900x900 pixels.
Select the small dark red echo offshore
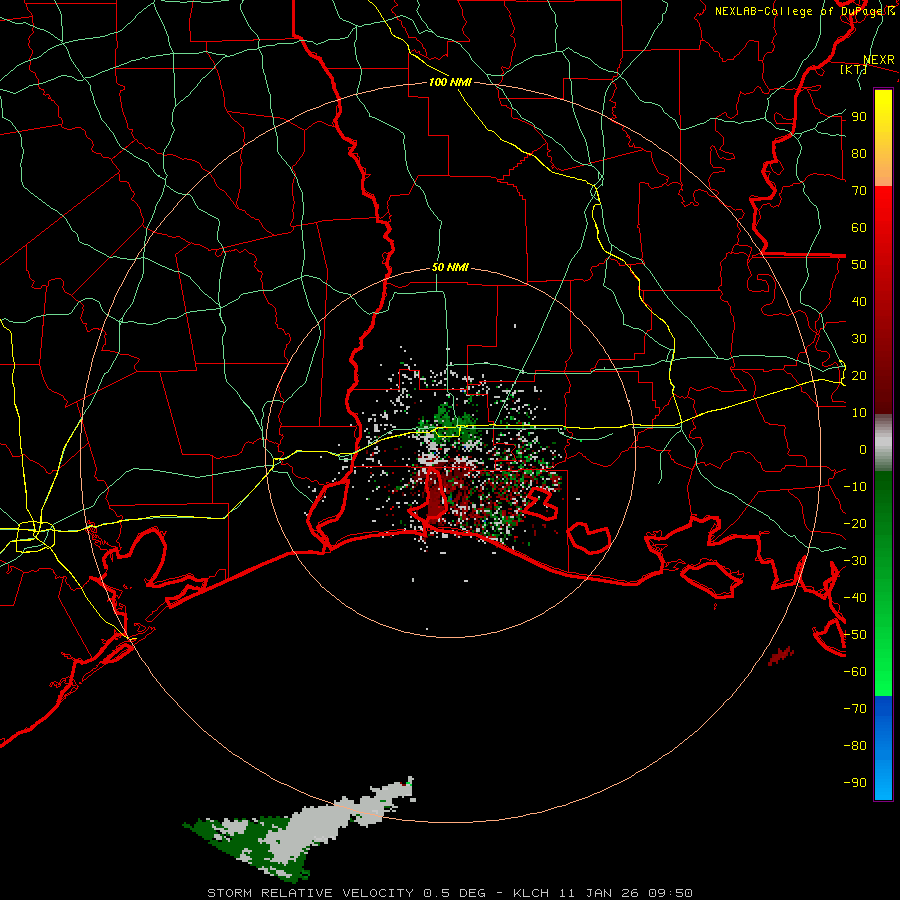(x=781, y=655)
